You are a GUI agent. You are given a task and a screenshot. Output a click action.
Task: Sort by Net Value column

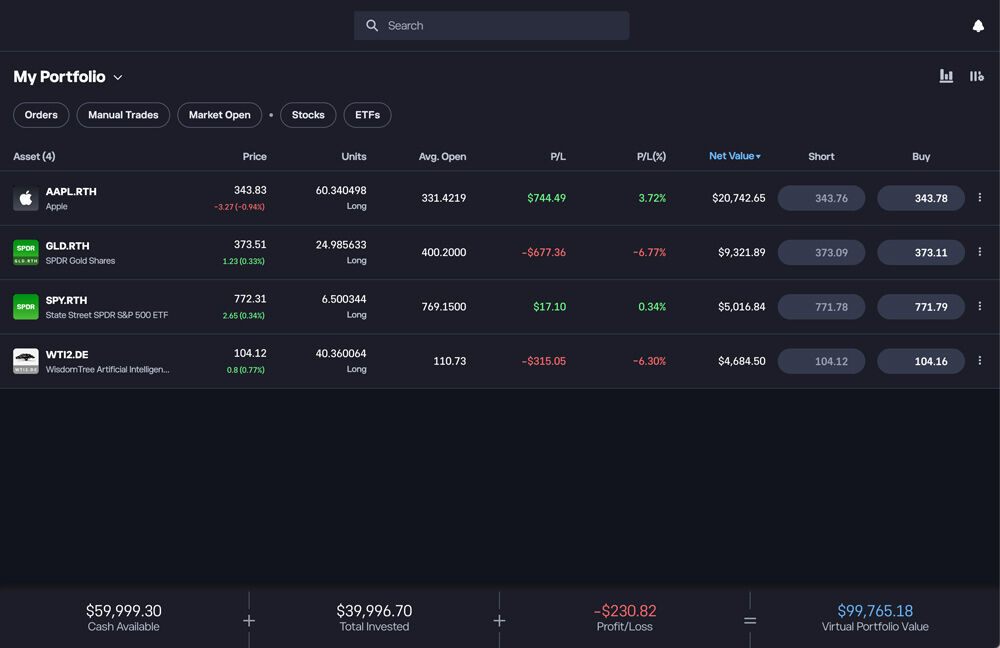tap(735, 156)
